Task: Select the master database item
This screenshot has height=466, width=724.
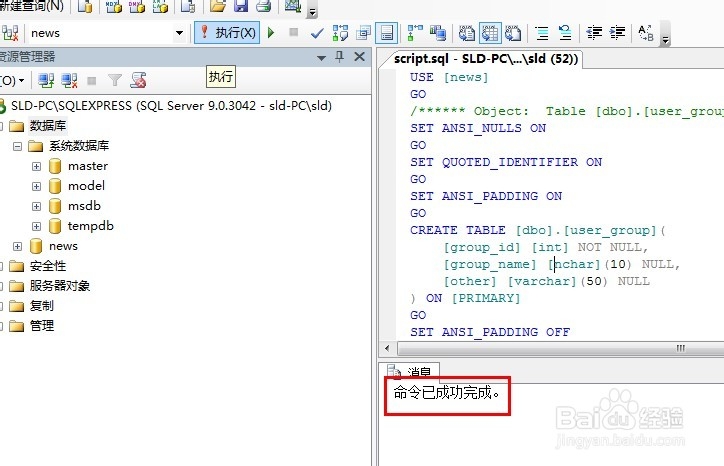Action: [x=88, y=166]
